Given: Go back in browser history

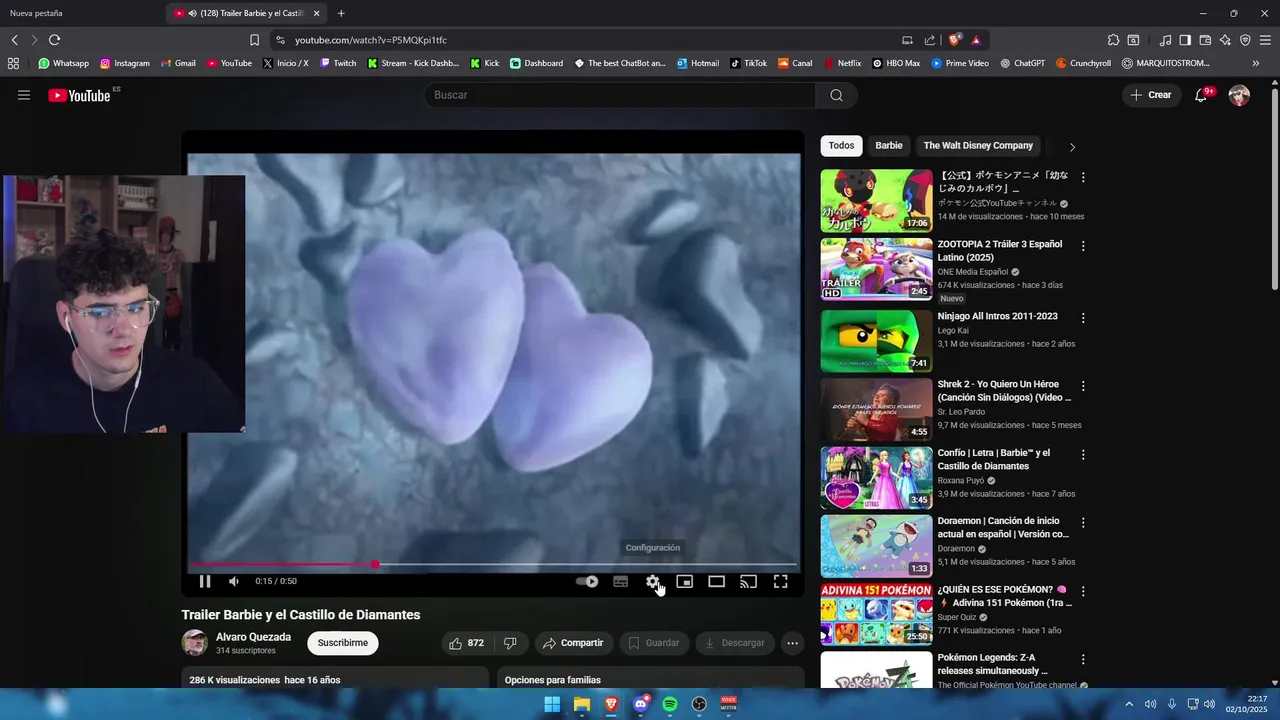Looking at the screenshot, I should coord(14,40).
